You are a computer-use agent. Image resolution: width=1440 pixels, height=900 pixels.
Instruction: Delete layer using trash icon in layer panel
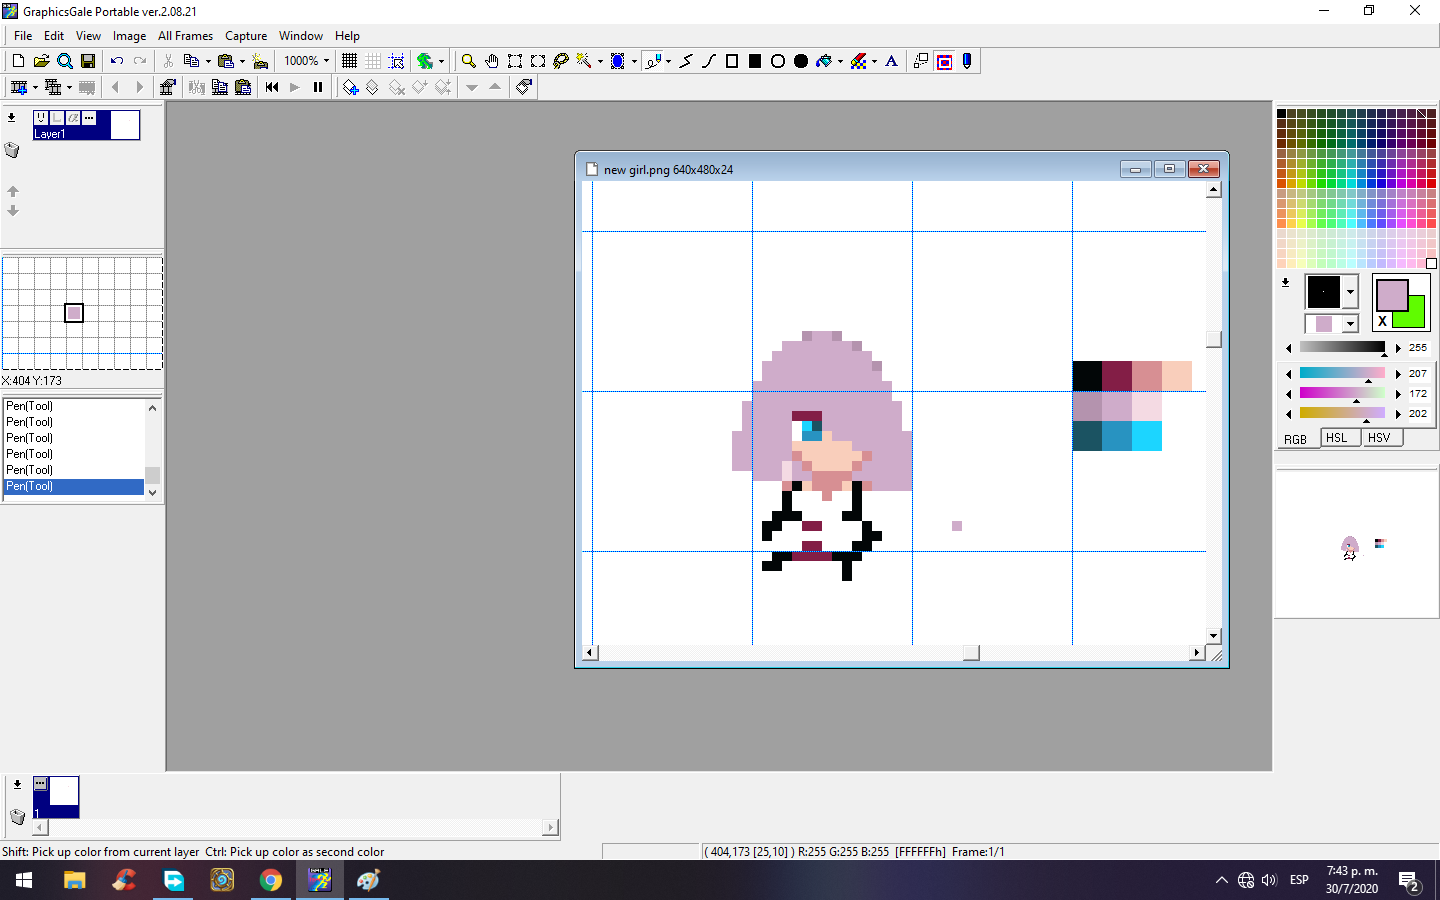[x=12, y=150]
